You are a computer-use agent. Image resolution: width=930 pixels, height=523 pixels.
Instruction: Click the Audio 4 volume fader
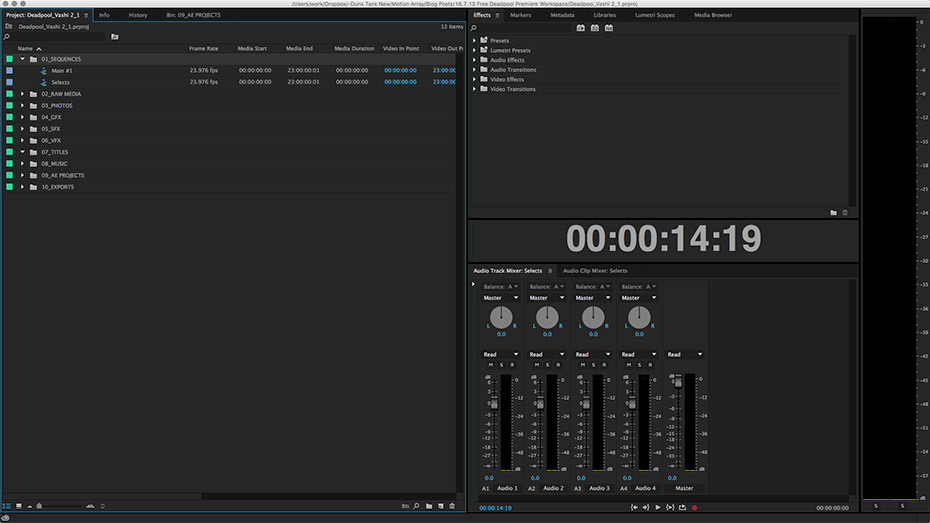click(x=631, y=405)
